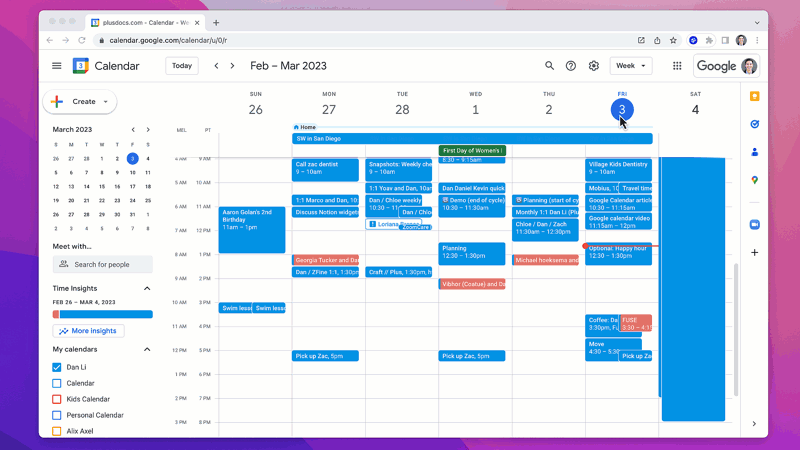Open the SW in San Diego event
Image resolution: width=800 pixels, height=450 pixels.
(472, 138)
